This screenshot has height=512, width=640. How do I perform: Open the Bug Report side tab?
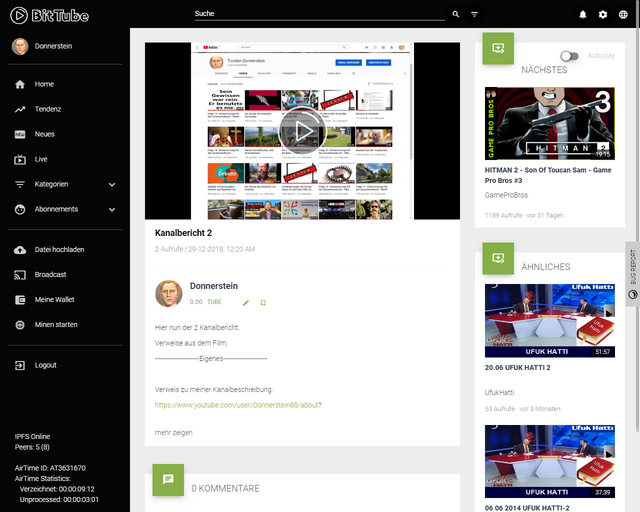(x=633, y=274)
